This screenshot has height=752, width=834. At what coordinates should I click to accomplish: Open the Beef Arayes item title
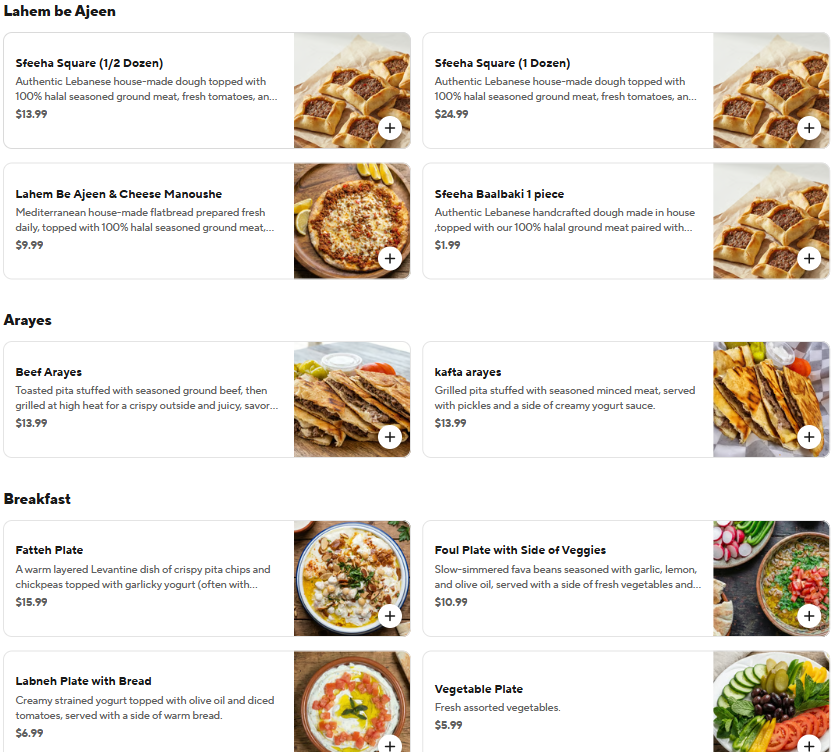[48, 372]
